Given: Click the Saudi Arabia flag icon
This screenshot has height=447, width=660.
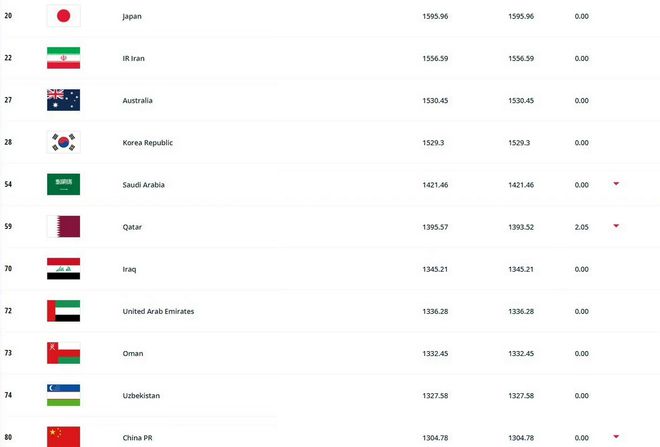Looking at the screenshot, I should (x=64, y=184).
